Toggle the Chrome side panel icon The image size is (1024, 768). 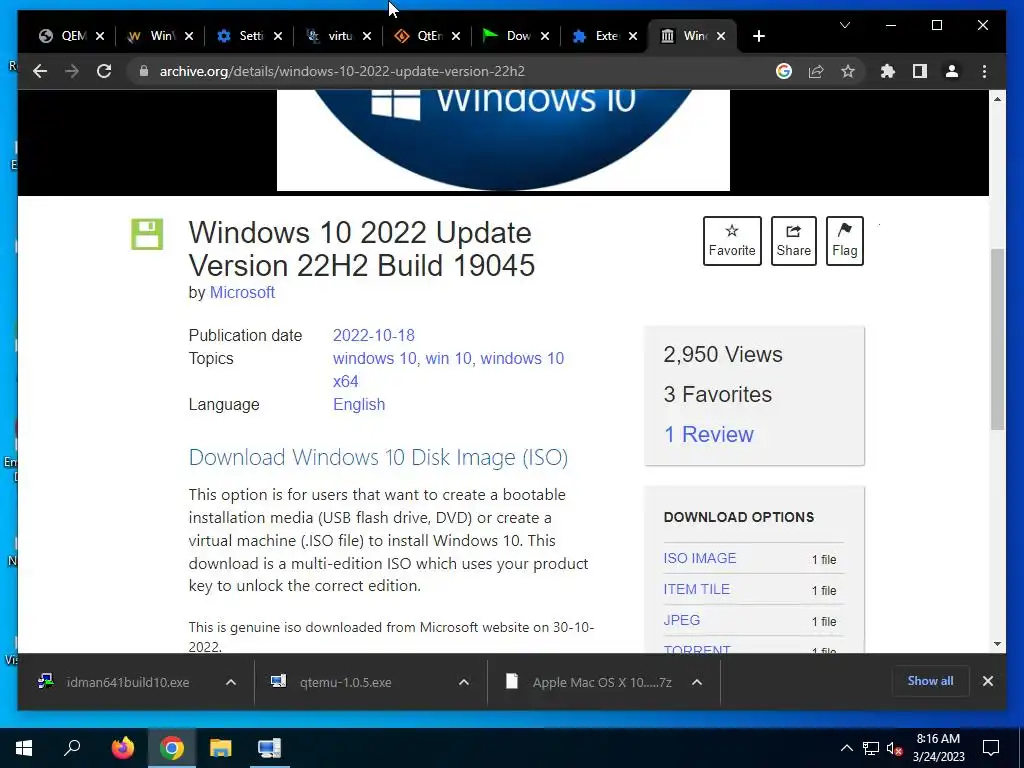920,71
